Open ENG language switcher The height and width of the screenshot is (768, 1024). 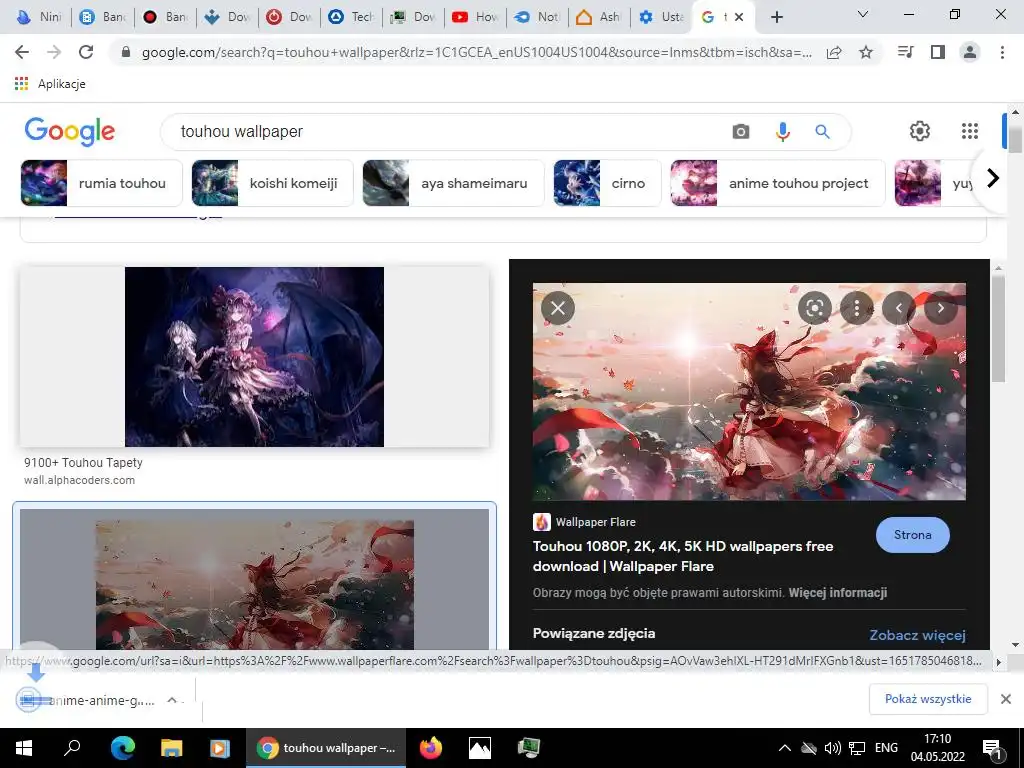tap(886, 748)
